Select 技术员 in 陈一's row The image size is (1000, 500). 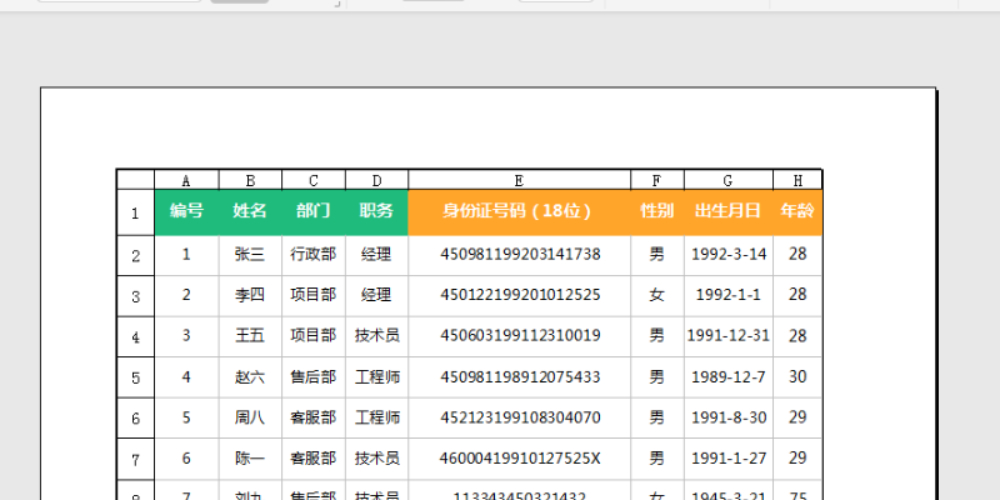click(376, 459)
